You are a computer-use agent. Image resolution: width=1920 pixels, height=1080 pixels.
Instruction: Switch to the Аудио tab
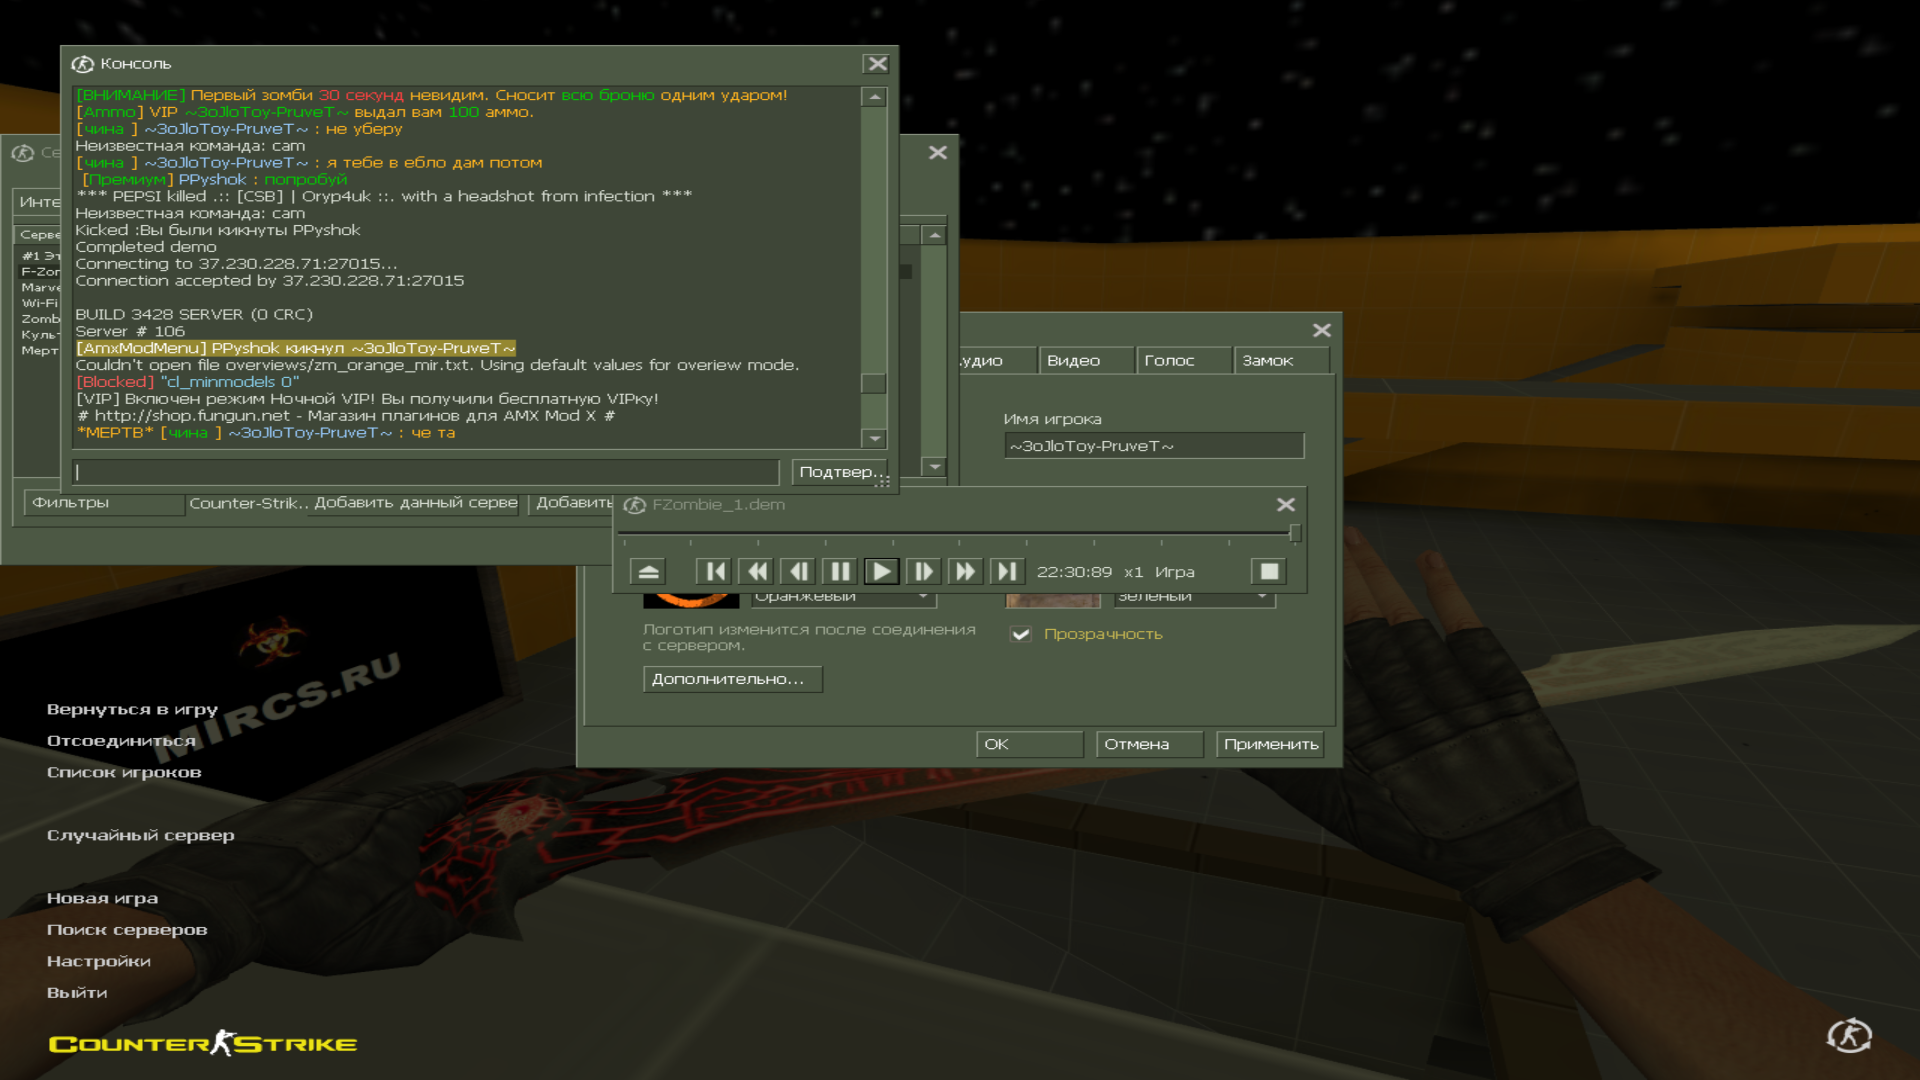pos(996,360)
